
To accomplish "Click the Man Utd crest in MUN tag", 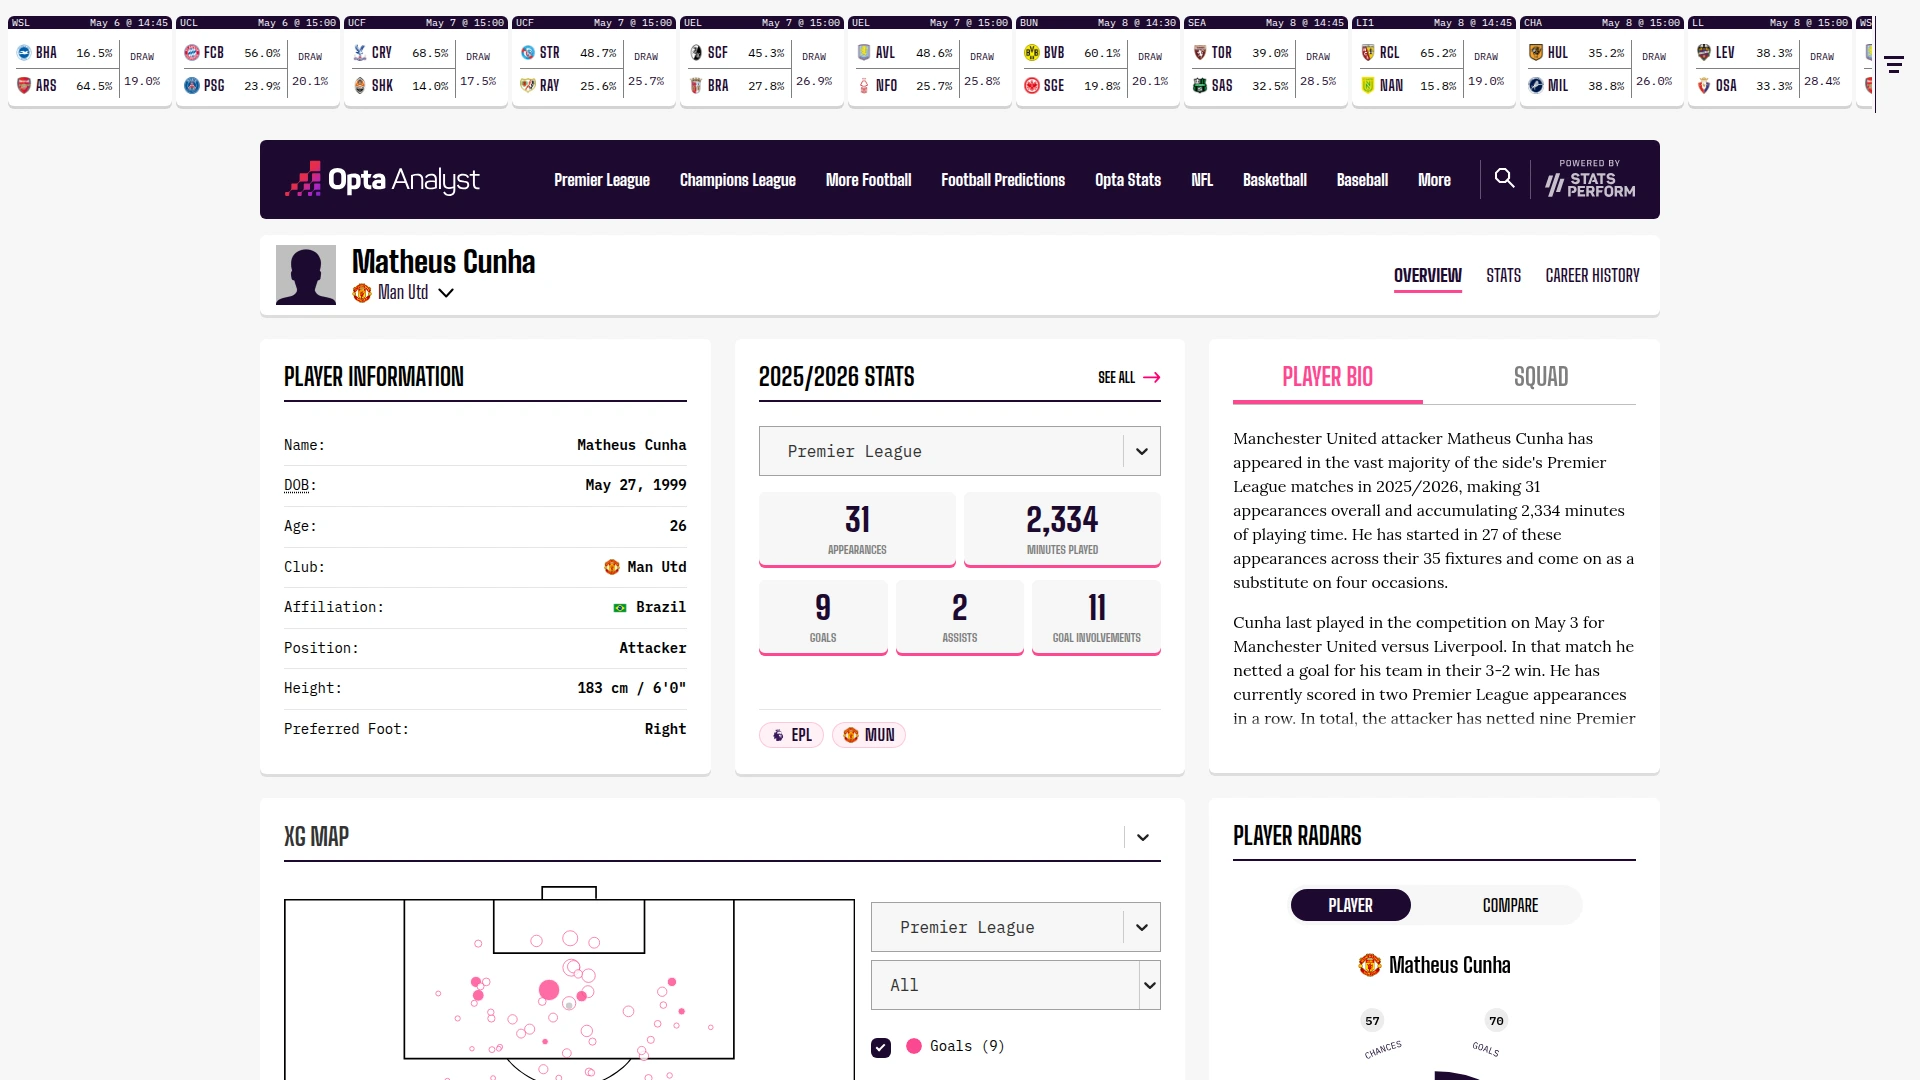I will point(851,735).
